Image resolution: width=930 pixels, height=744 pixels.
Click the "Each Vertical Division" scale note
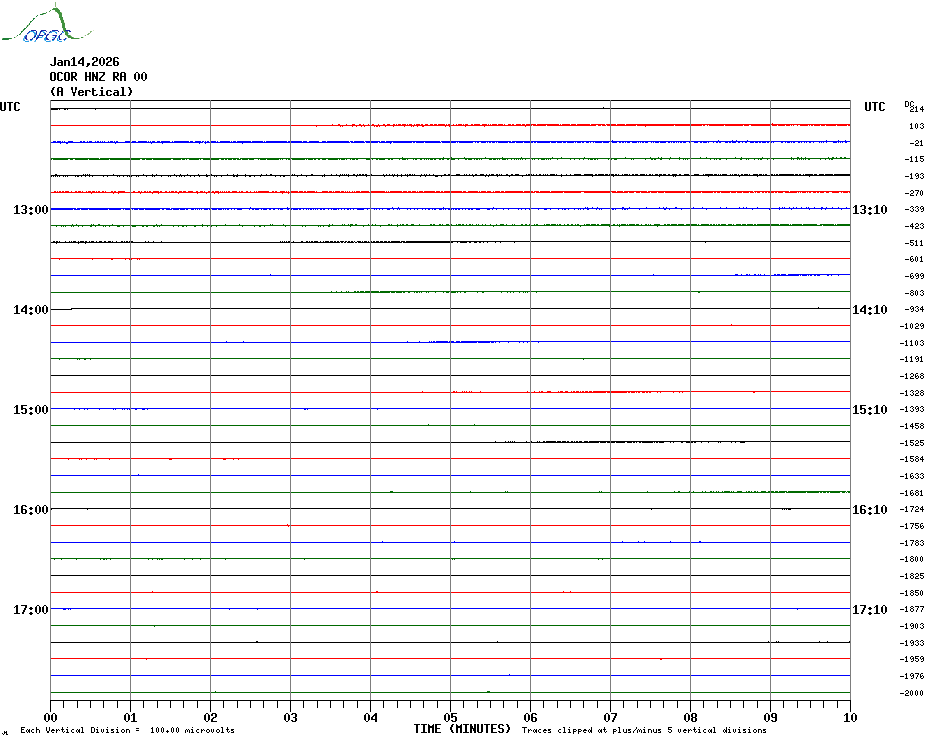tap(127, 731)
